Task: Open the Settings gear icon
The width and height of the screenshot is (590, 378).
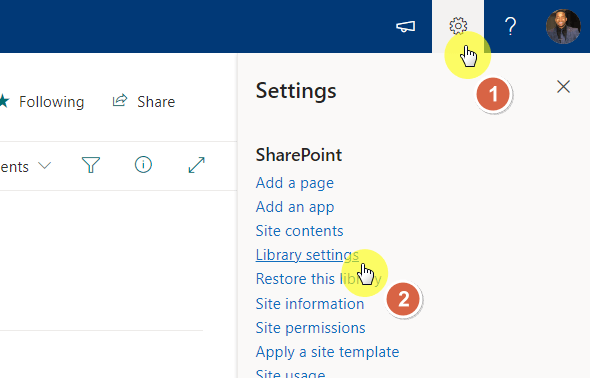Action: pos(458,26)
